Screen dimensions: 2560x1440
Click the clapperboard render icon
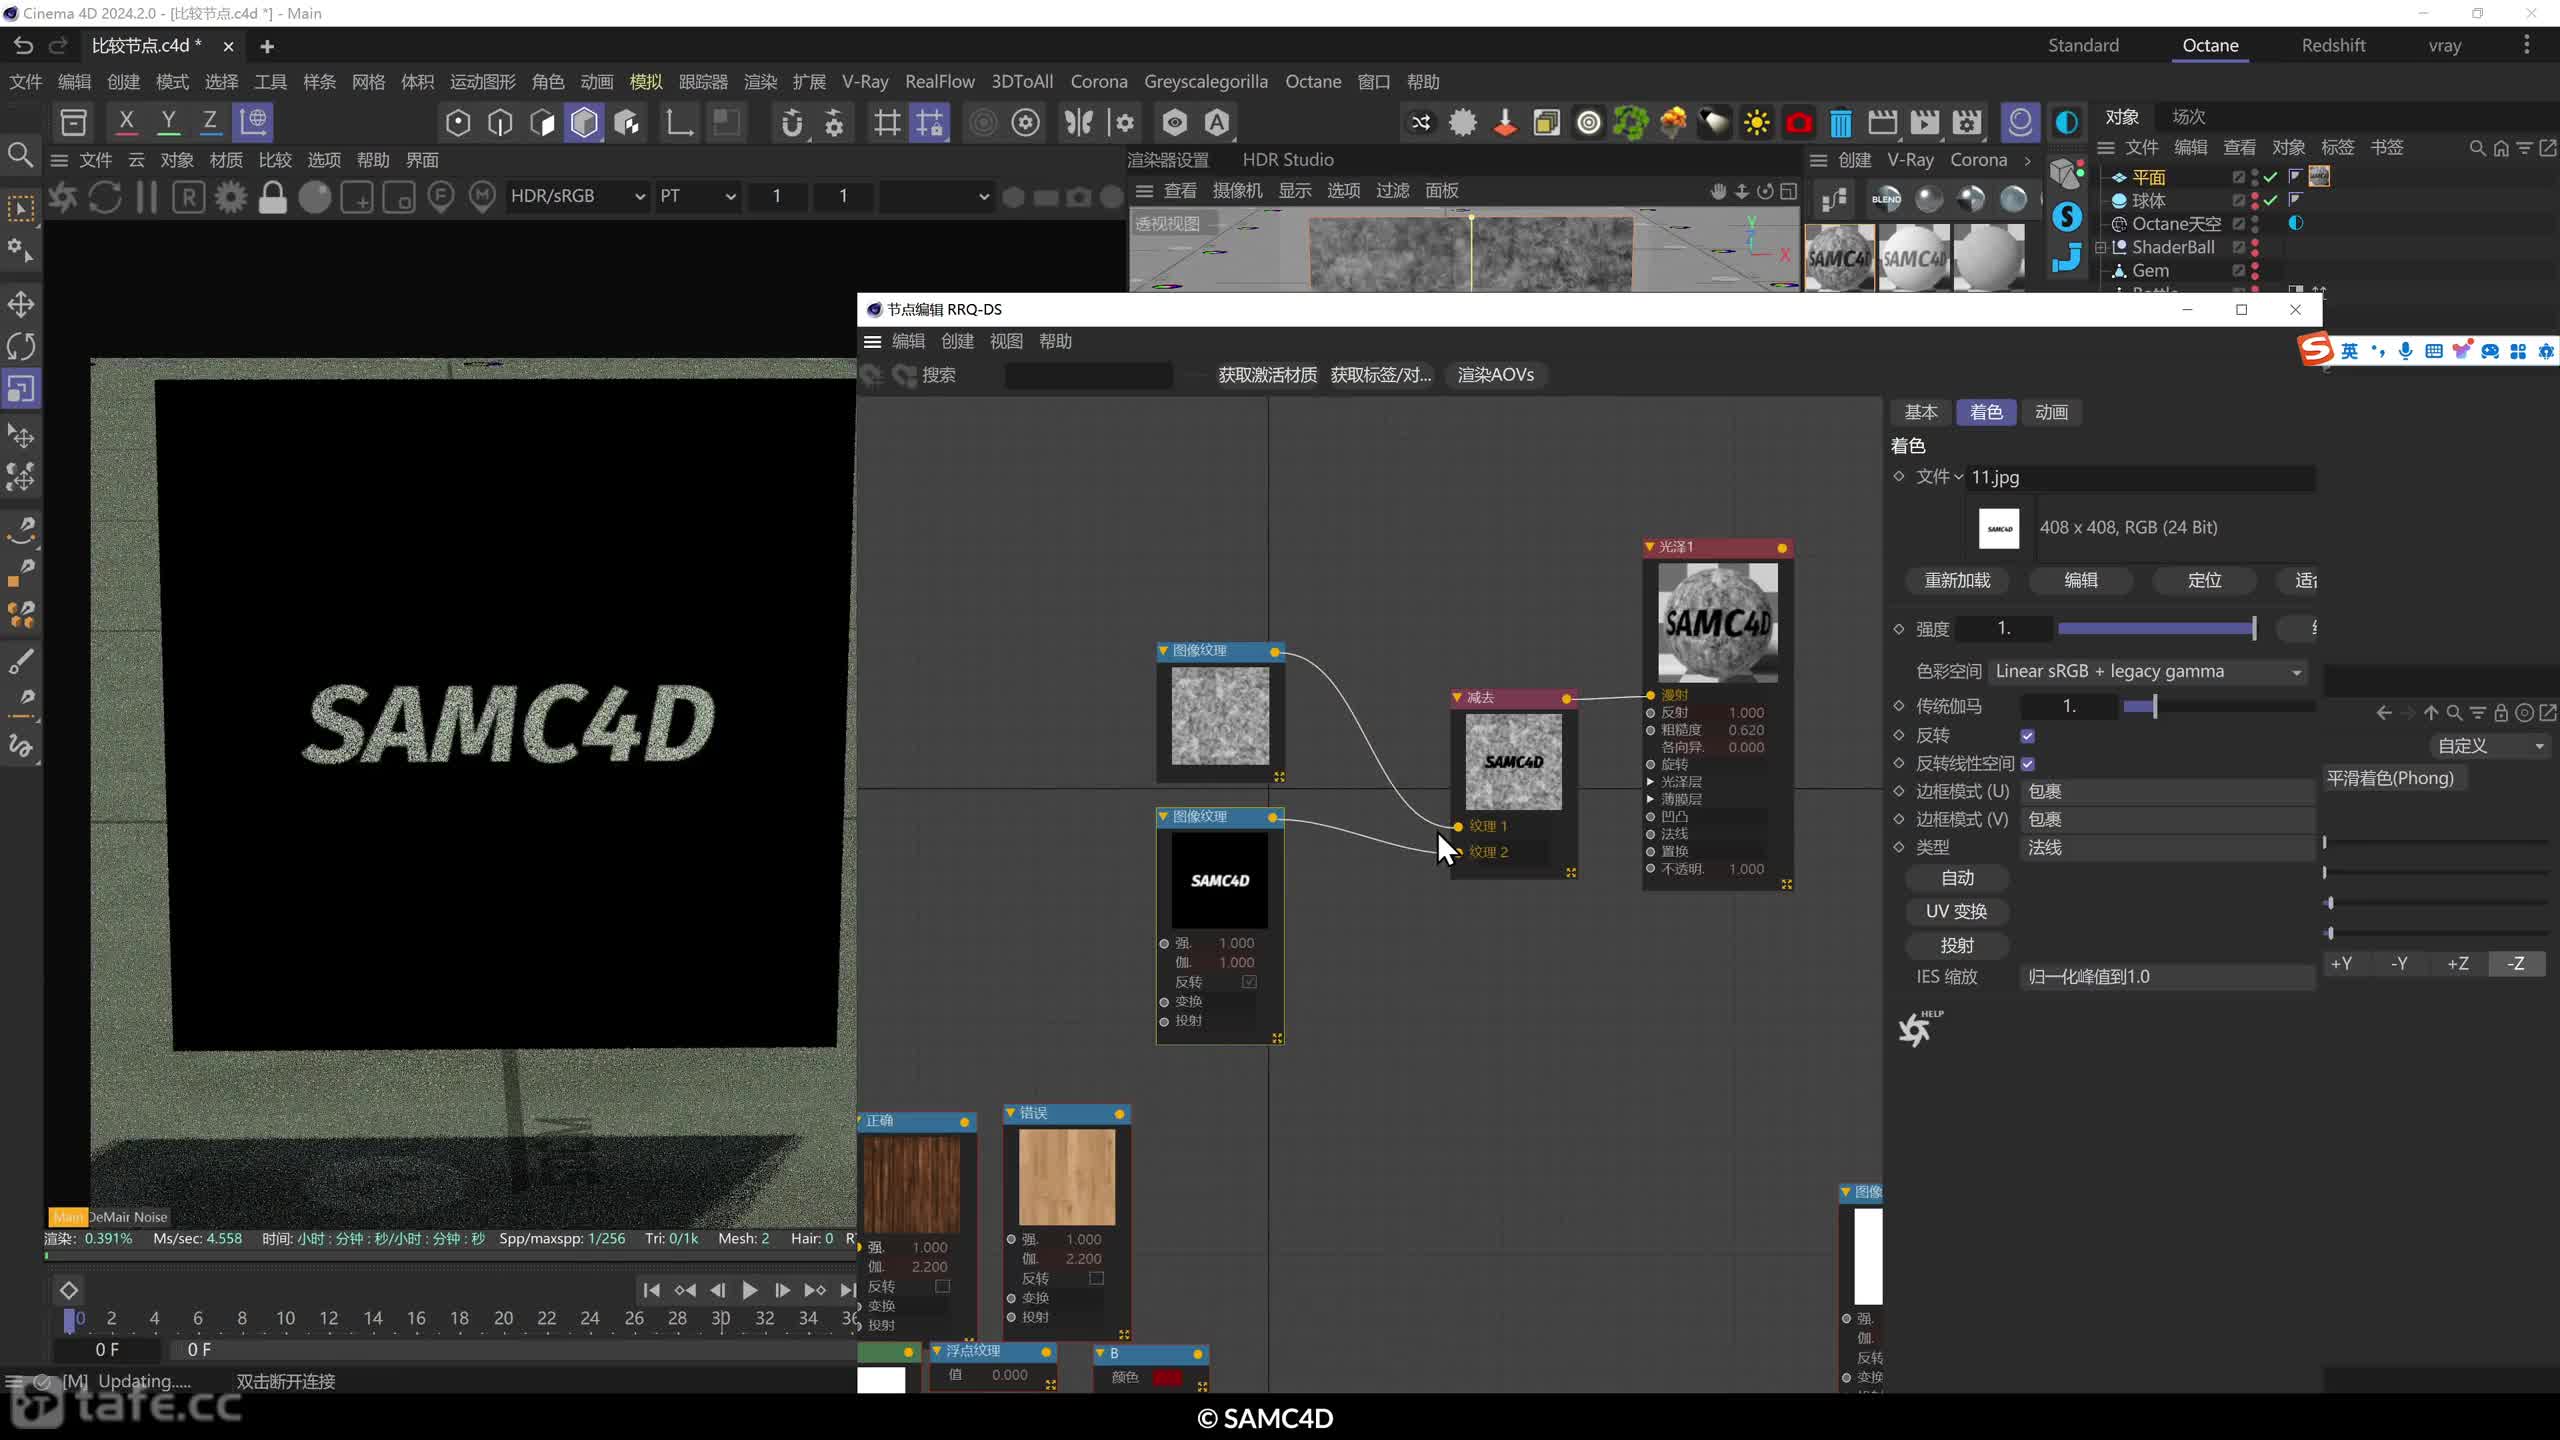[1882, 122]
